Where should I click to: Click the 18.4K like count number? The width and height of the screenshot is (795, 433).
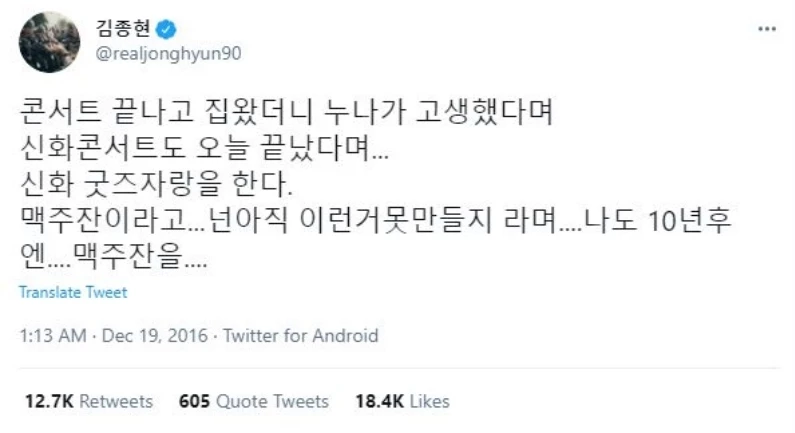pyautogui.click(x=379, y=402)
